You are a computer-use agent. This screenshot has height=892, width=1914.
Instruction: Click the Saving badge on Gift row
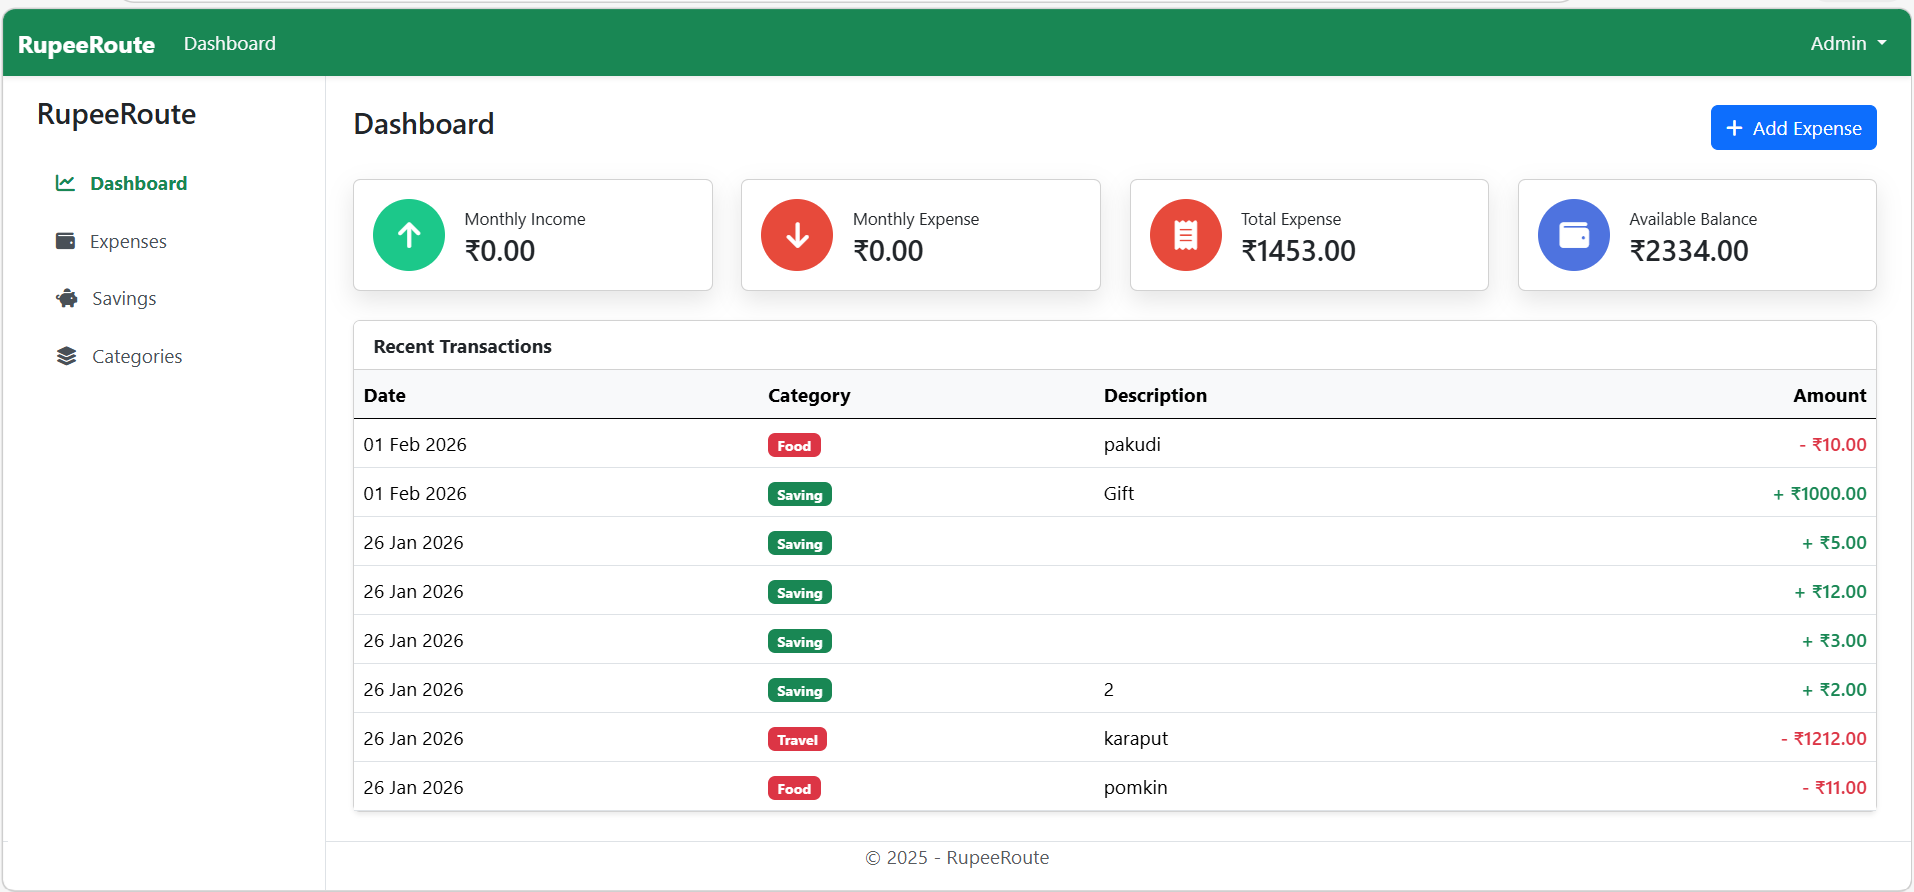pyautogui.click(x=799, y=494)
